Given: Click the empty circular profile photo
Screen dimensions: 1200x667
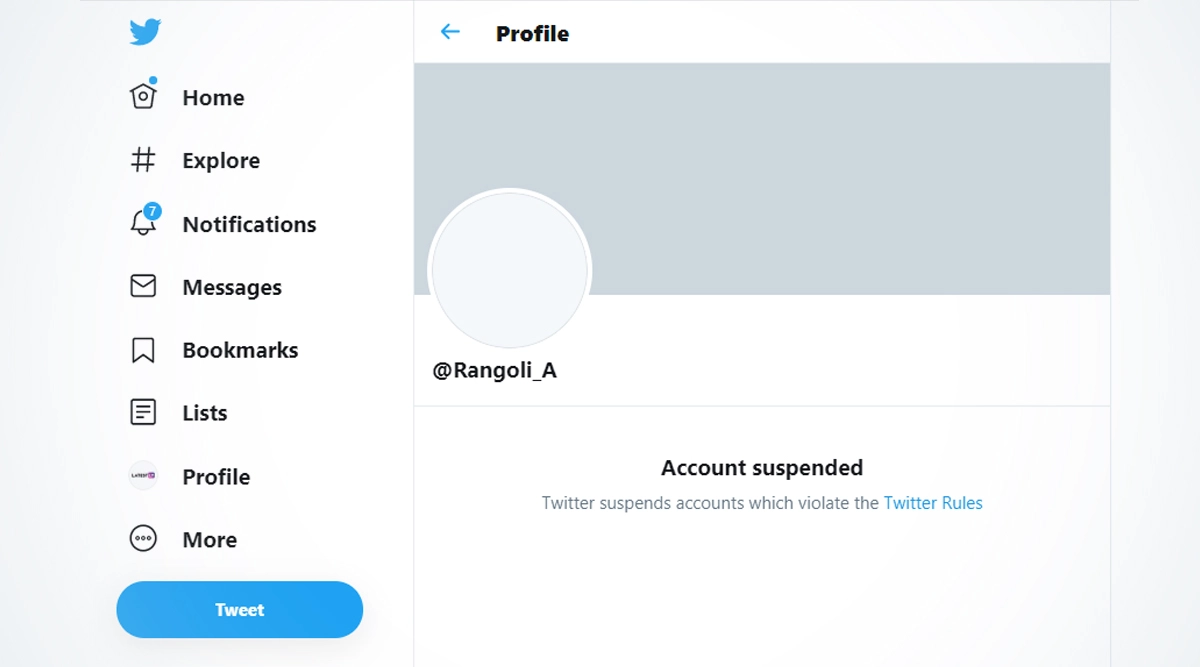Looking at the screenshot, I should (510, 270).
